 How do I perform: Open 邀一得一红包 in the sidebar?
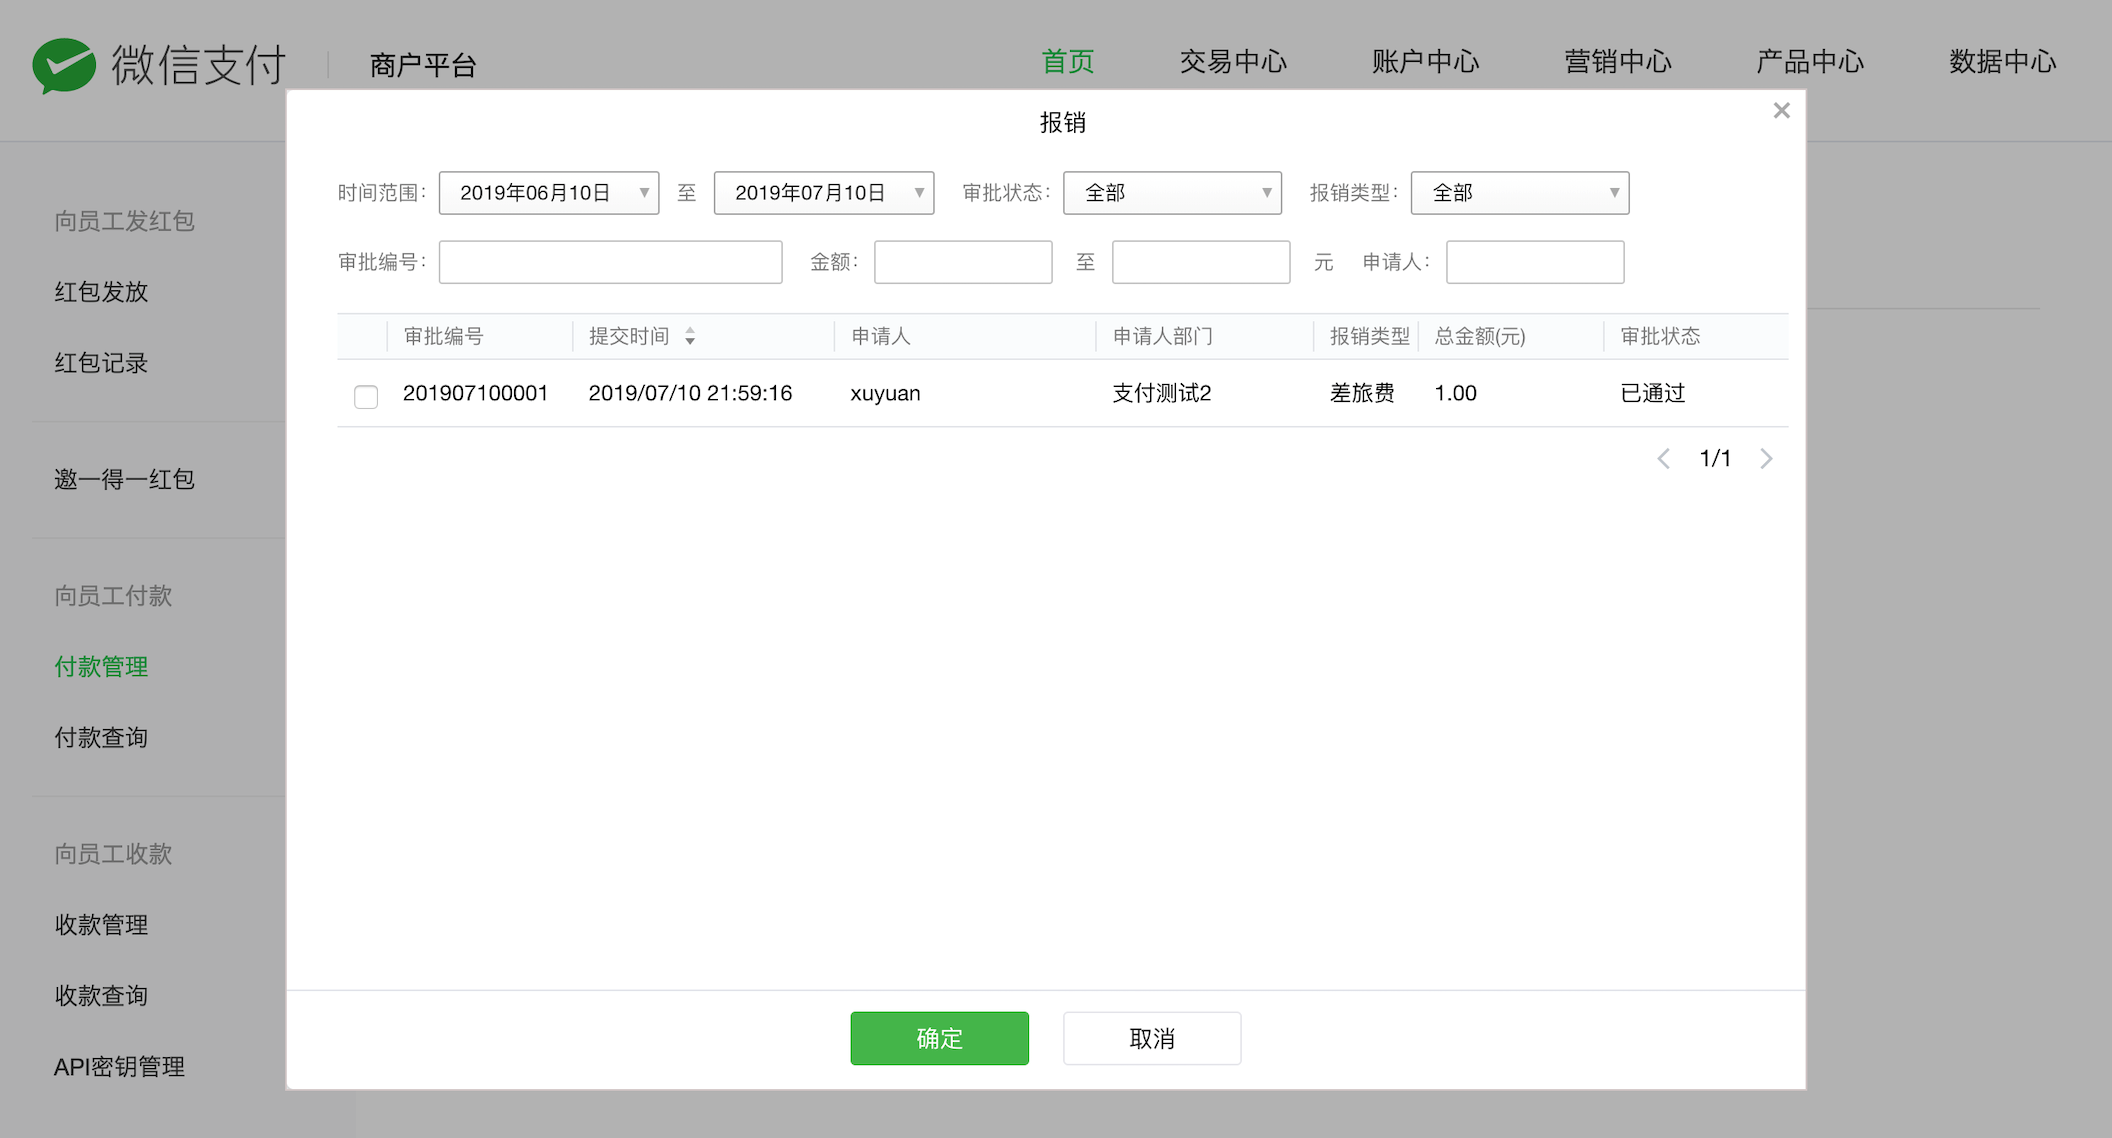[x=124, y=480]
